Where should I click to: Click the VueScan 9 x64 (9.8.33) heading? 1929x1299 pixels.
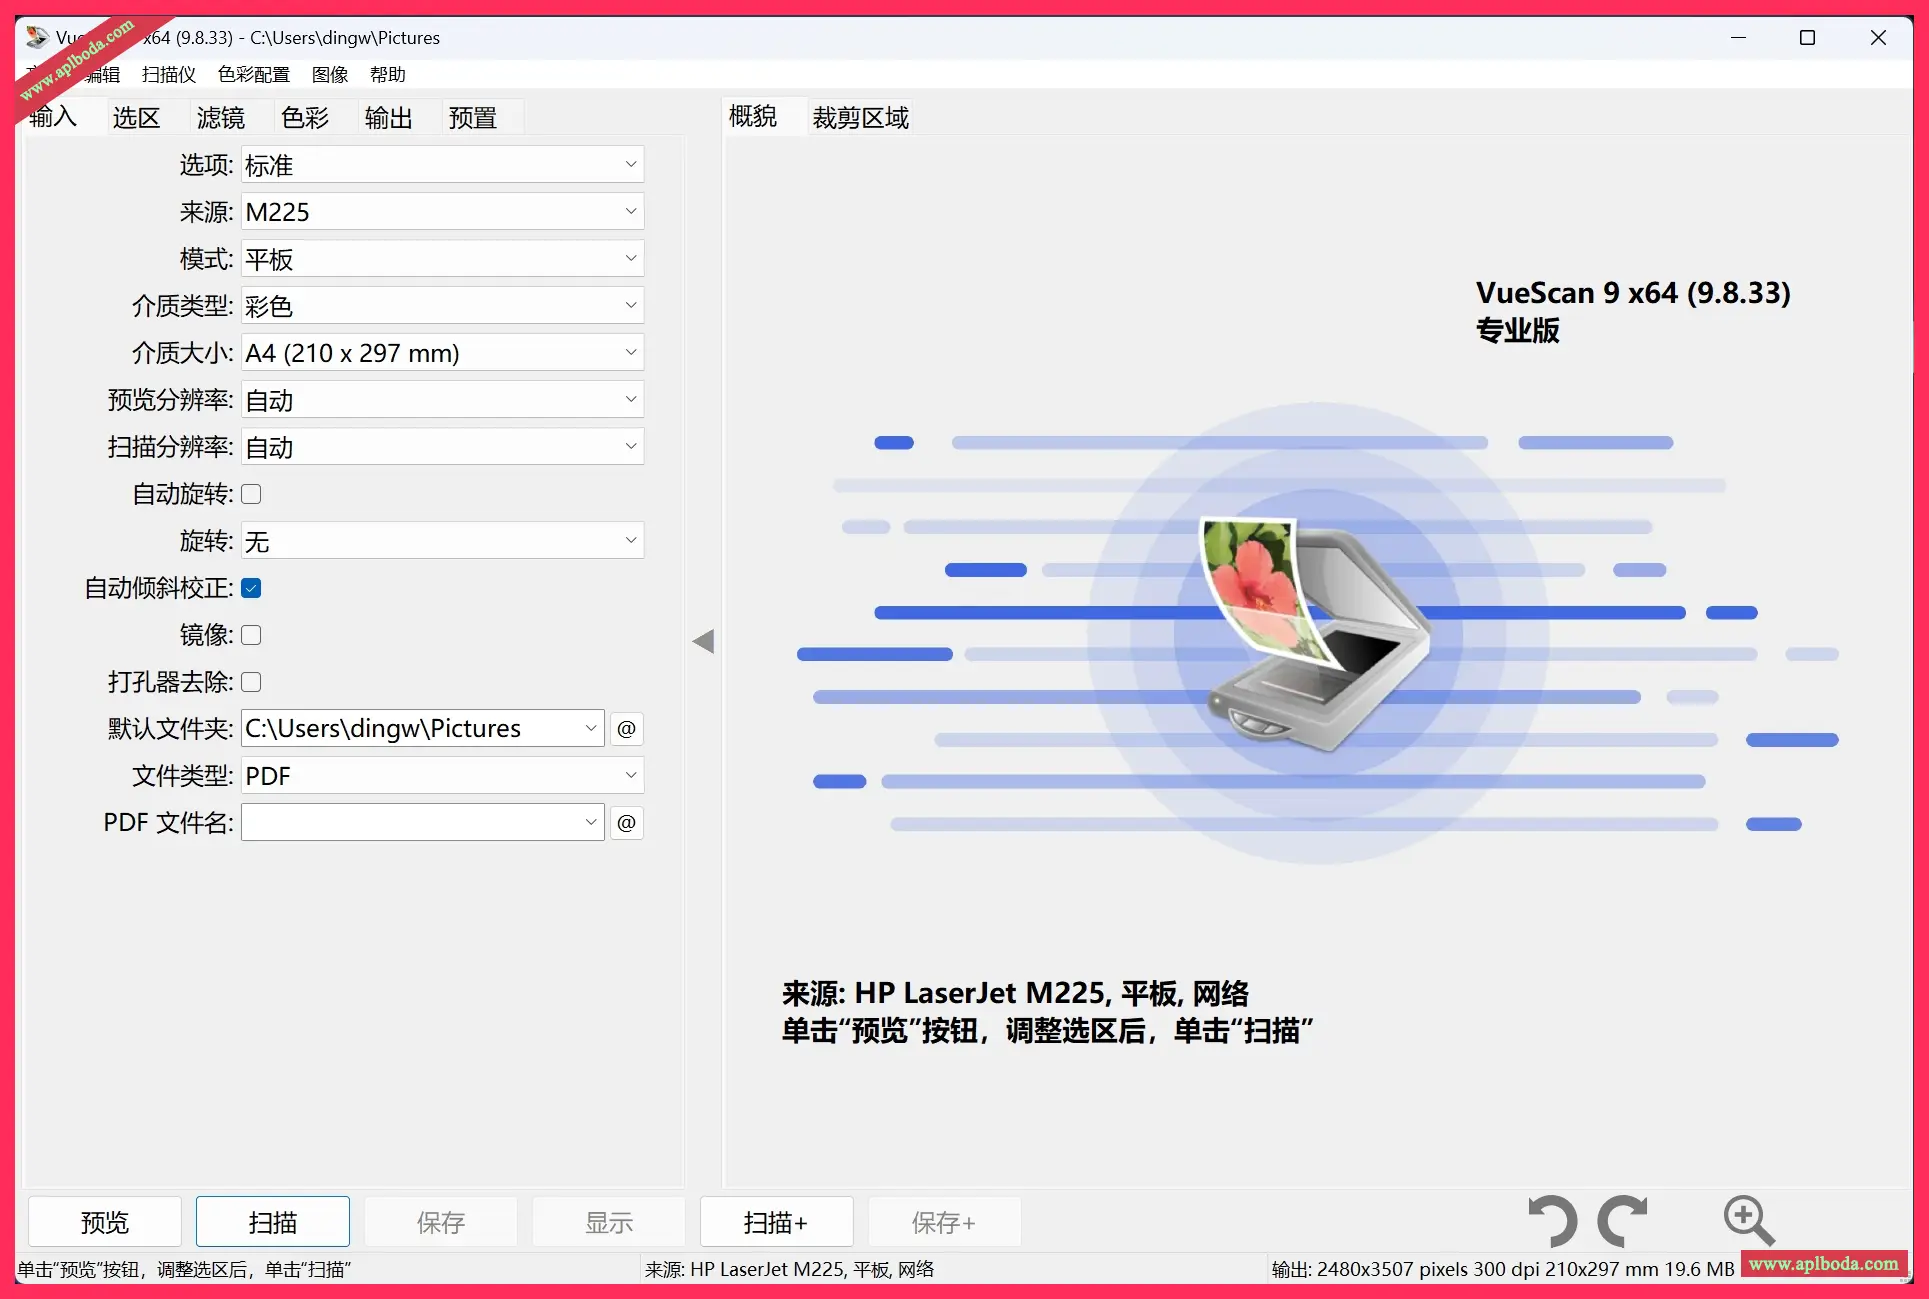click(1633, 293)
